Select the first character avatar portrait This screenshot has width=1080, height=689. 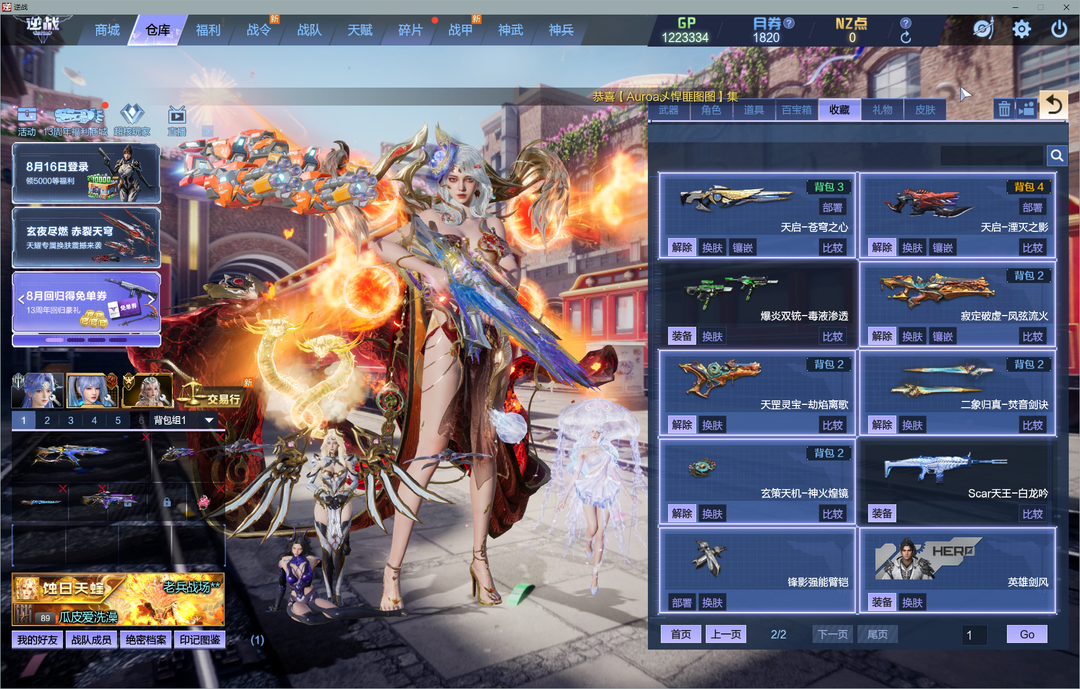coord(38,391)
